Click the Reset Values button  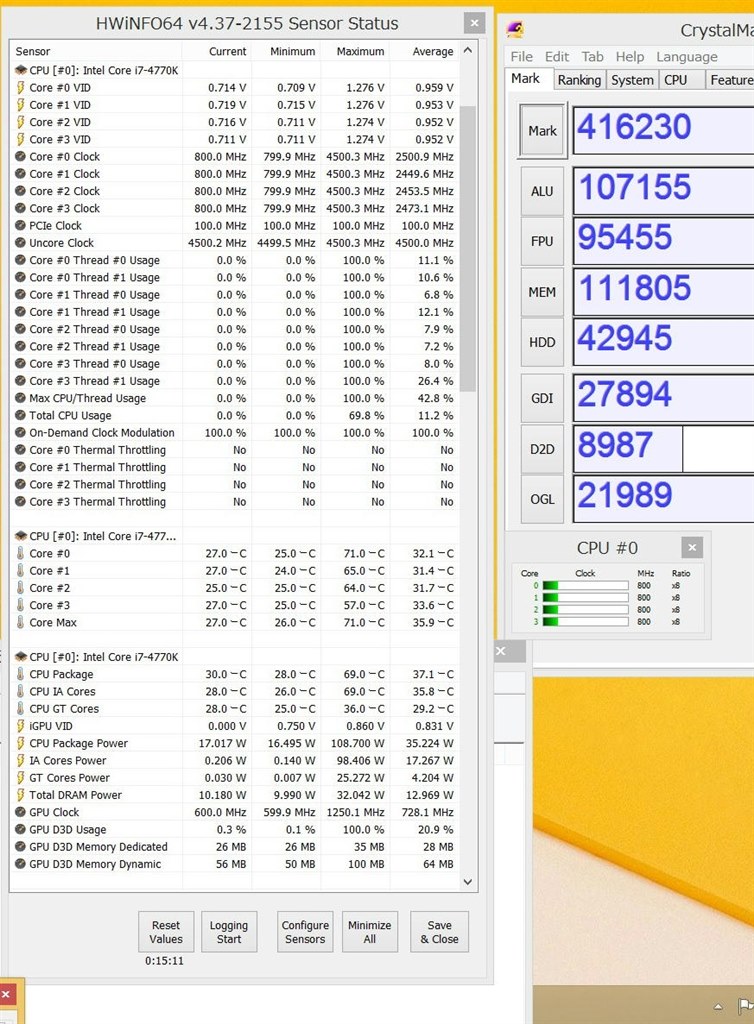click(x=166, y=932)
